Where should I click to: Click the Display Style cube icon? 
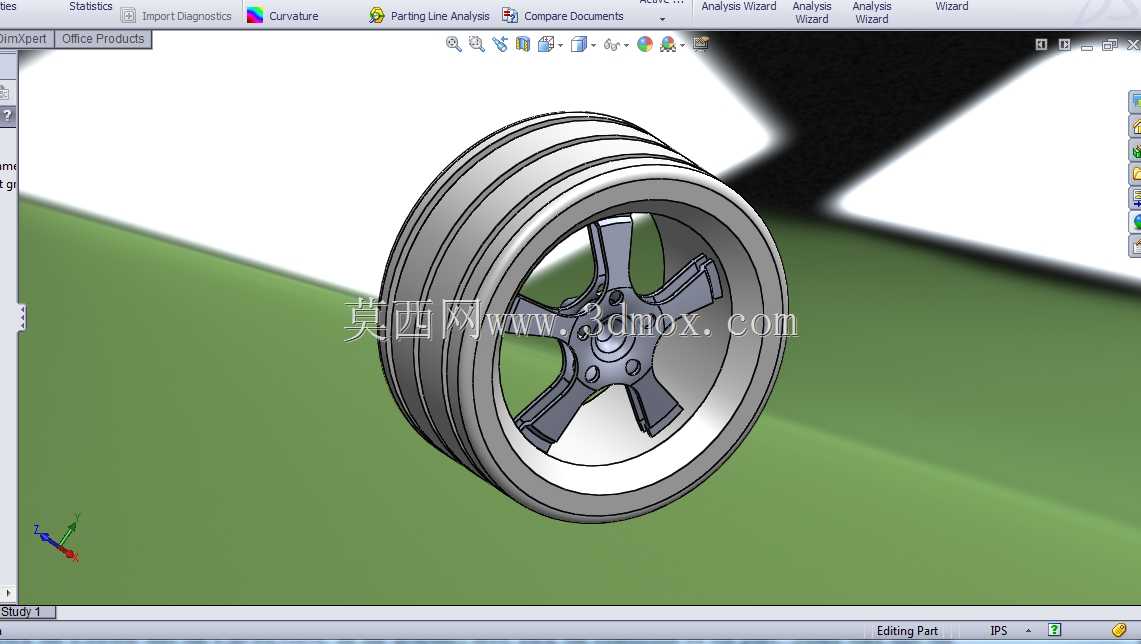tap(579, 44)
